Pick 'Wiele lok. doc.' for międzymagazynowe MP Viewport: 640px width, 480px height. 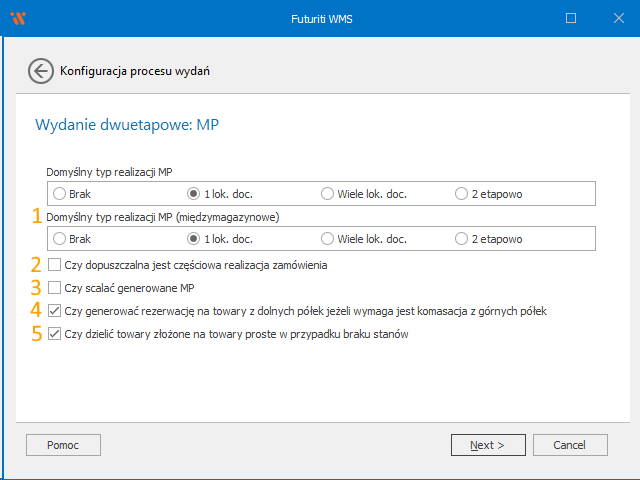(x=327, y=239)
